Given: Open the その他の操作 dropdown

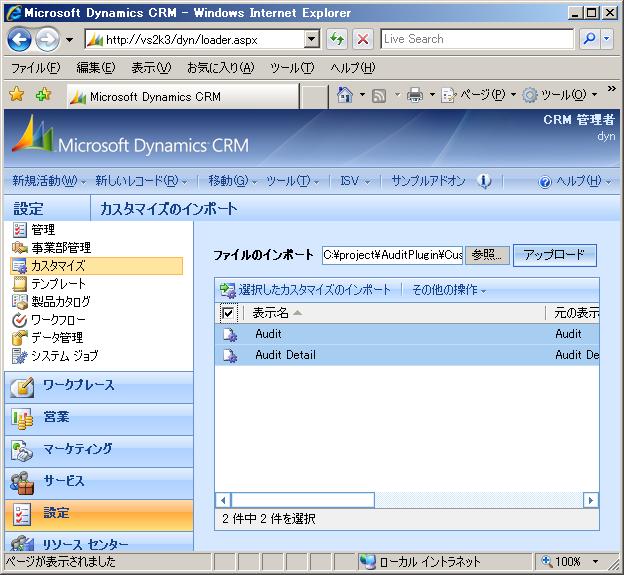Looking at the screenshot, I should (x=448, y=290).
